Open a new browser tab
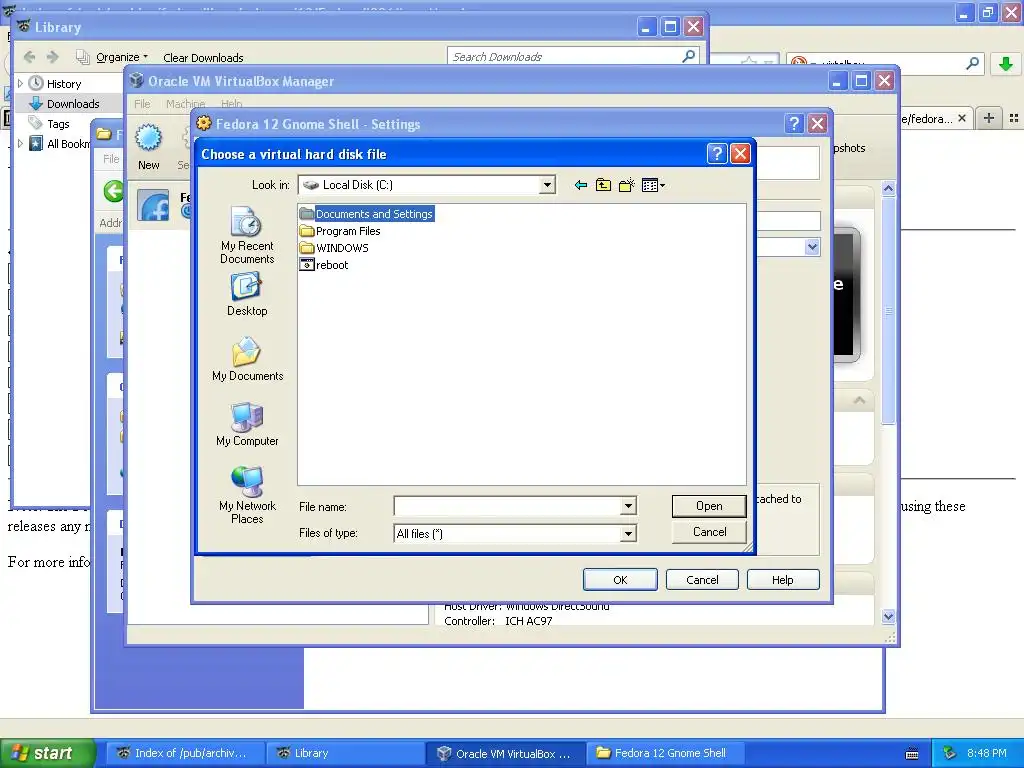Viewport: 1024px width, 768px height. pos(989,118)
